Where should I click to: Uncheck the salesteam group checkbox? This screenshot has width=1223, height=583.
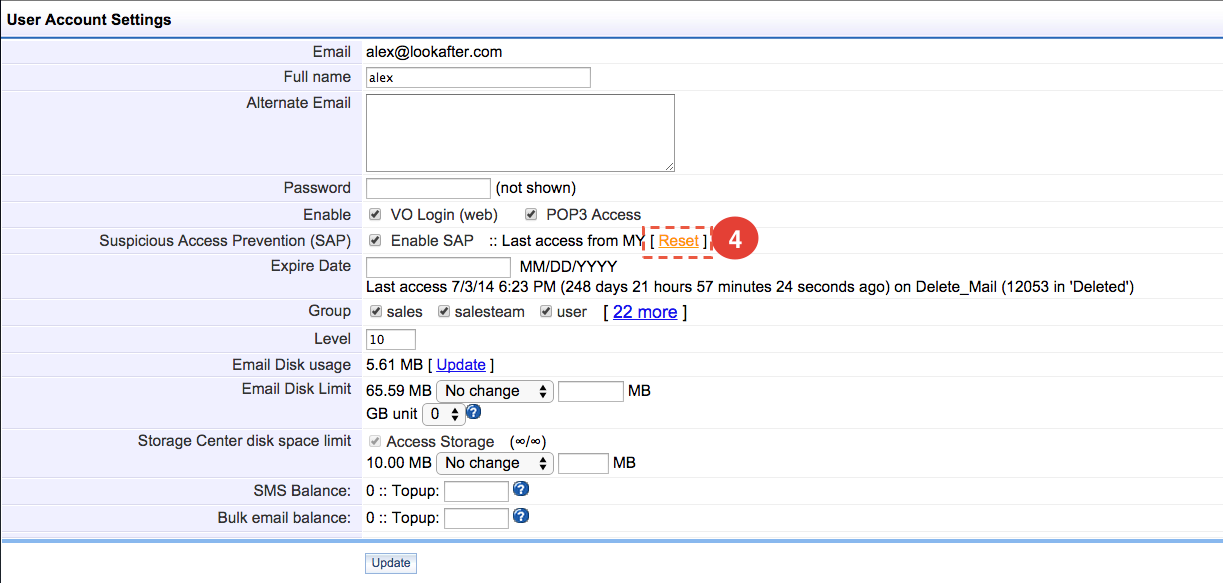(x=444, y=311)
